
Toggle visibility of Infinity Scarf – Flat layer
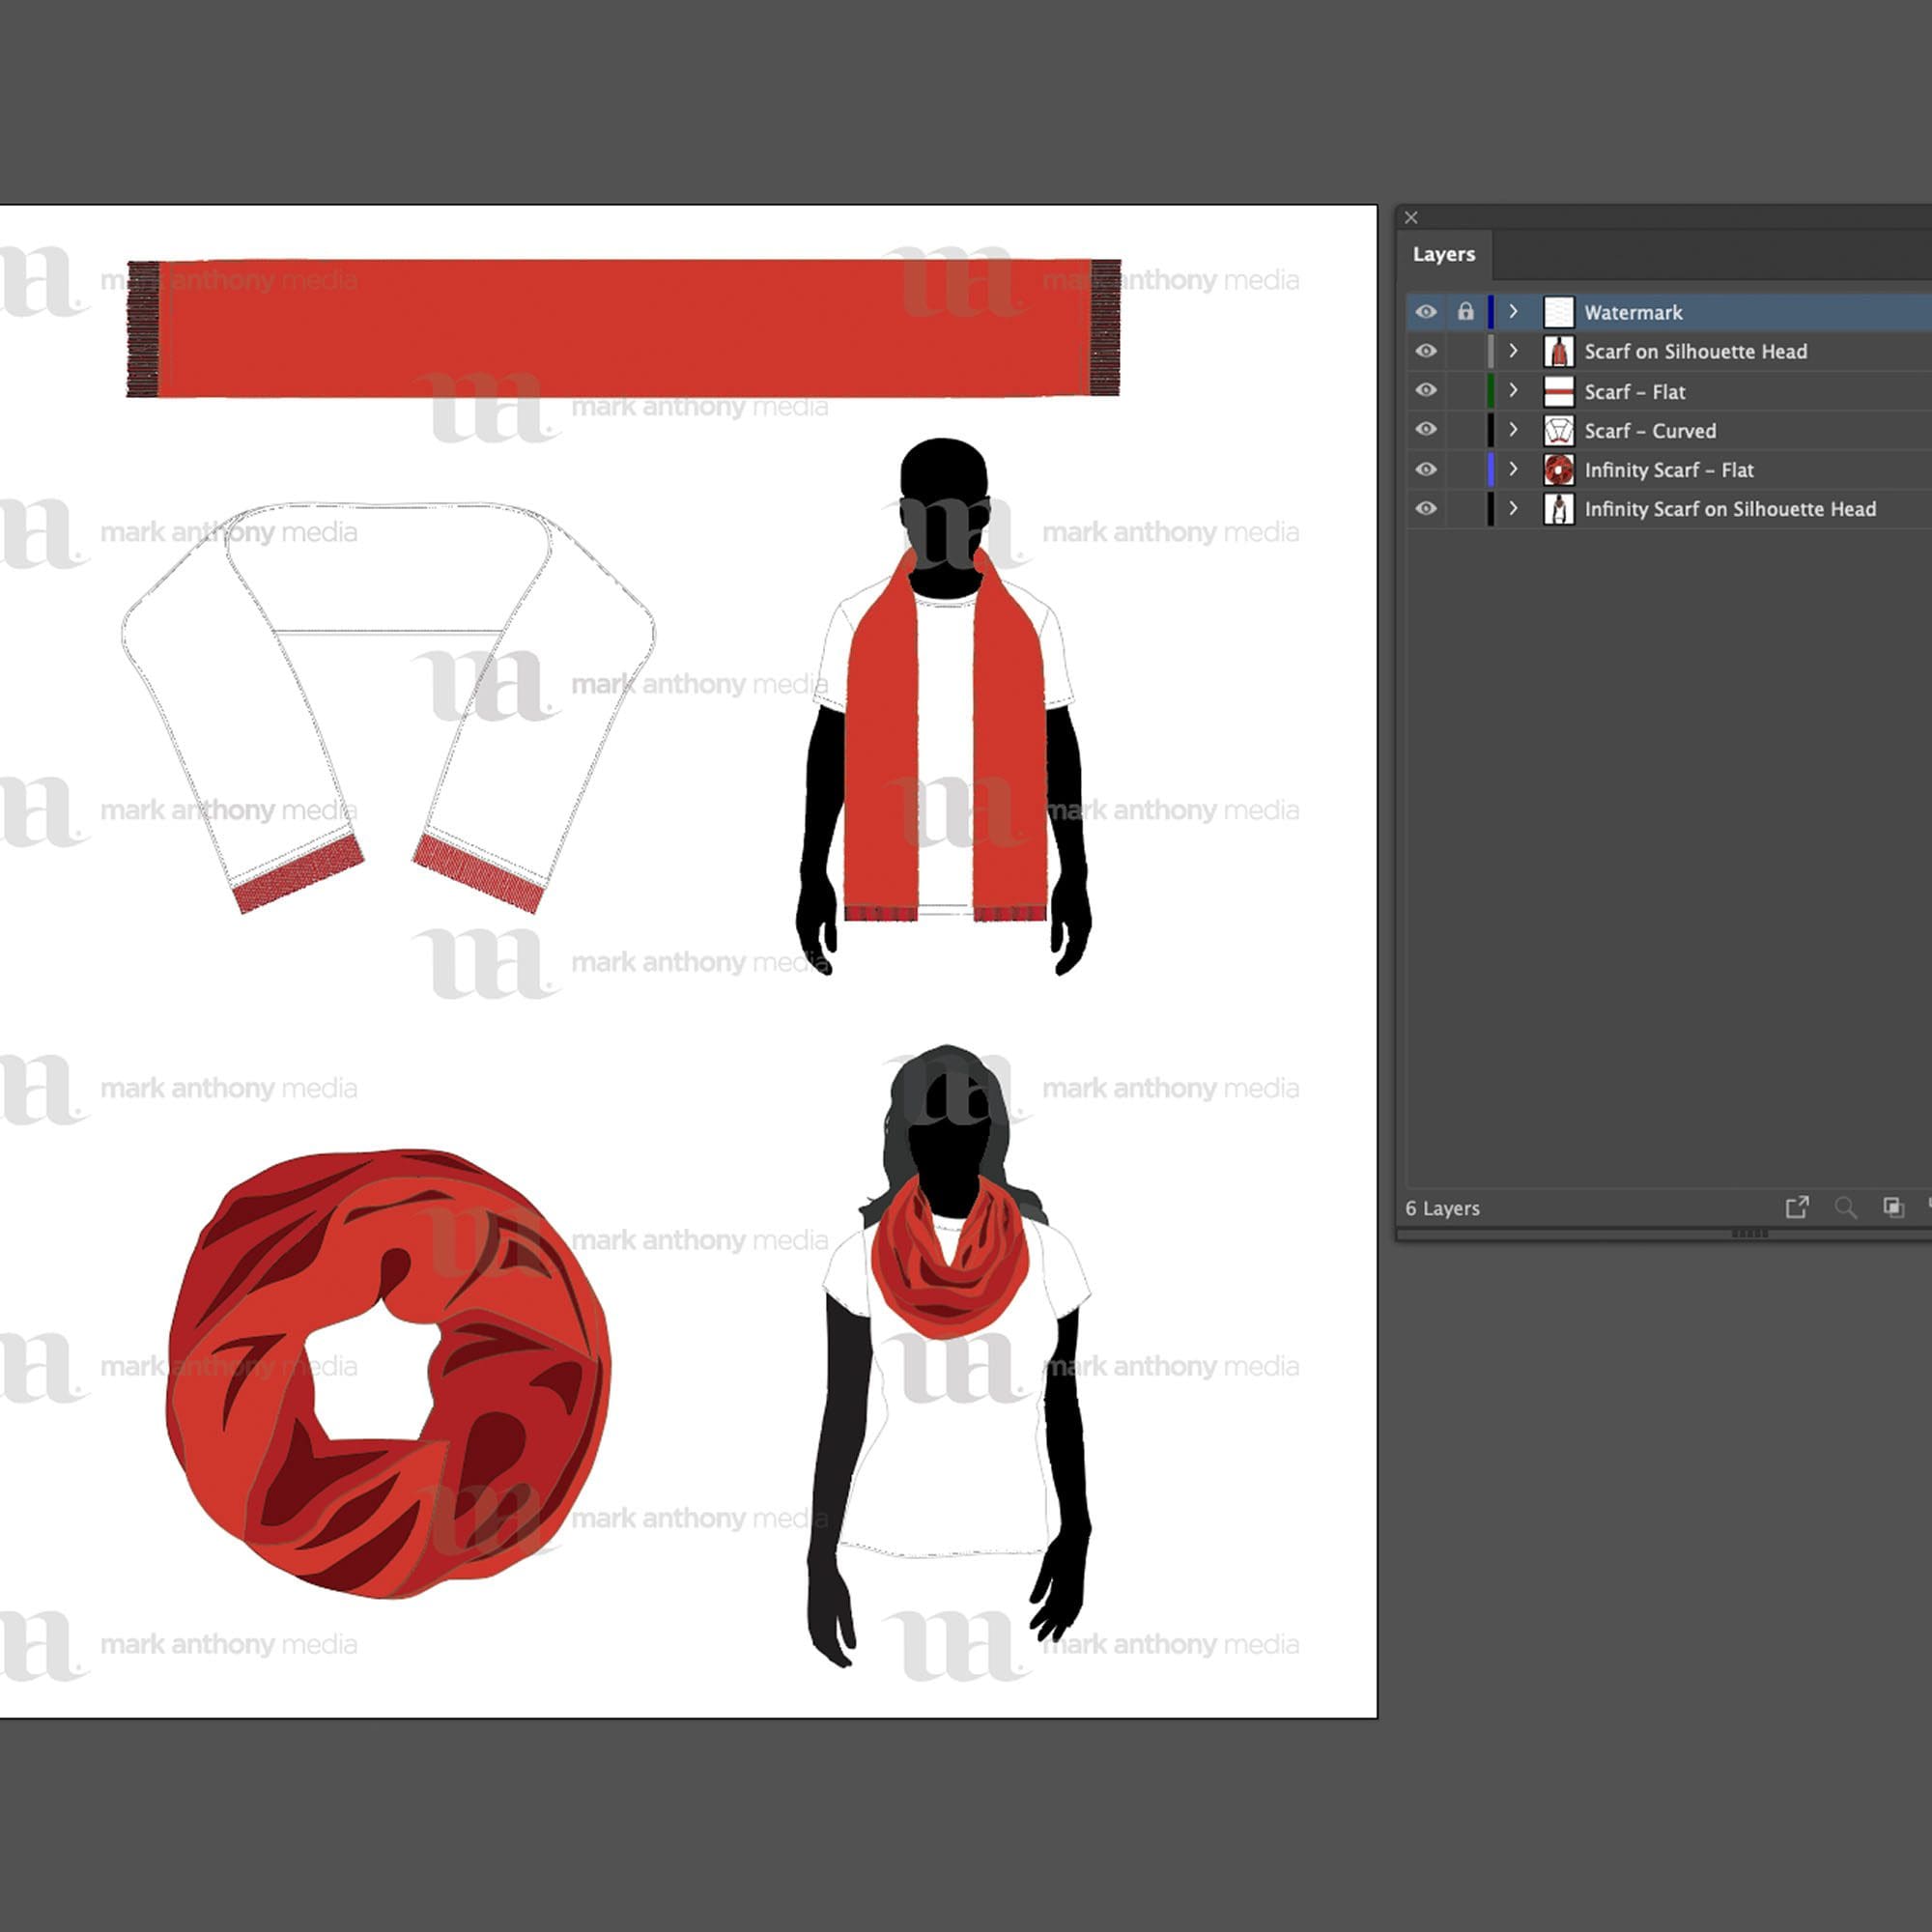point(1425,470)
